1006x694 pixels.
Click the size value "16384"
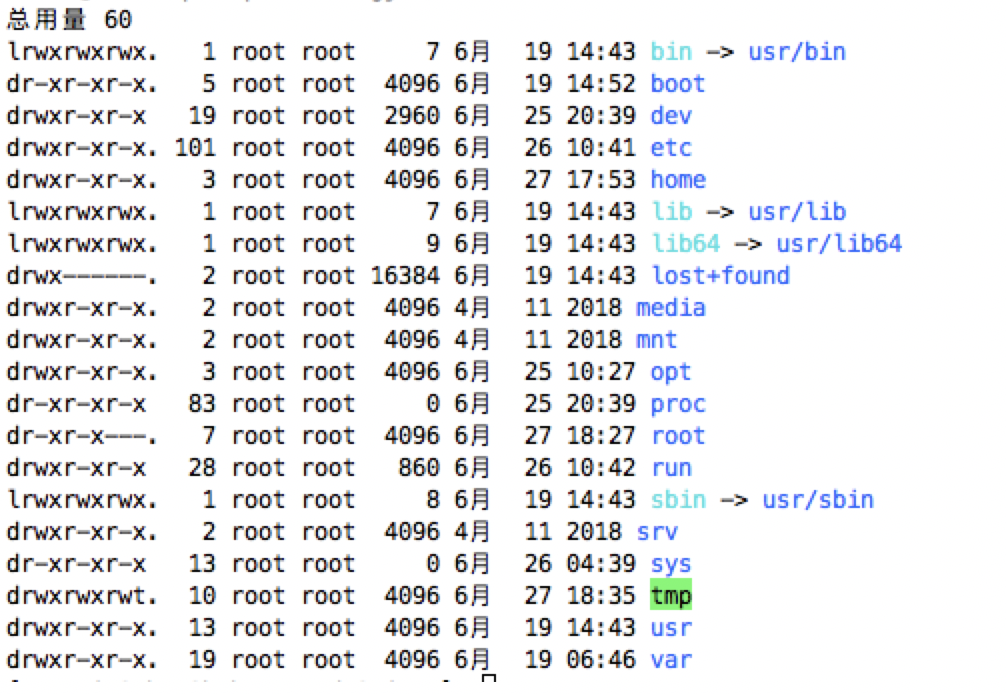(405, 276)
